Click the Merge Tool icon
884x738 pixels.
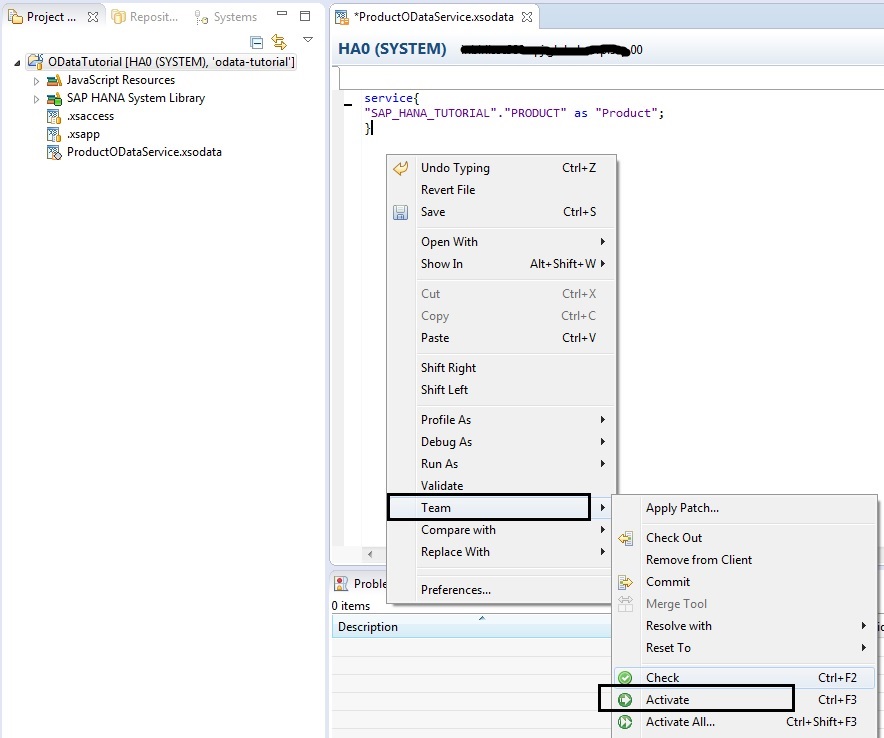click(x=623, y=604)
